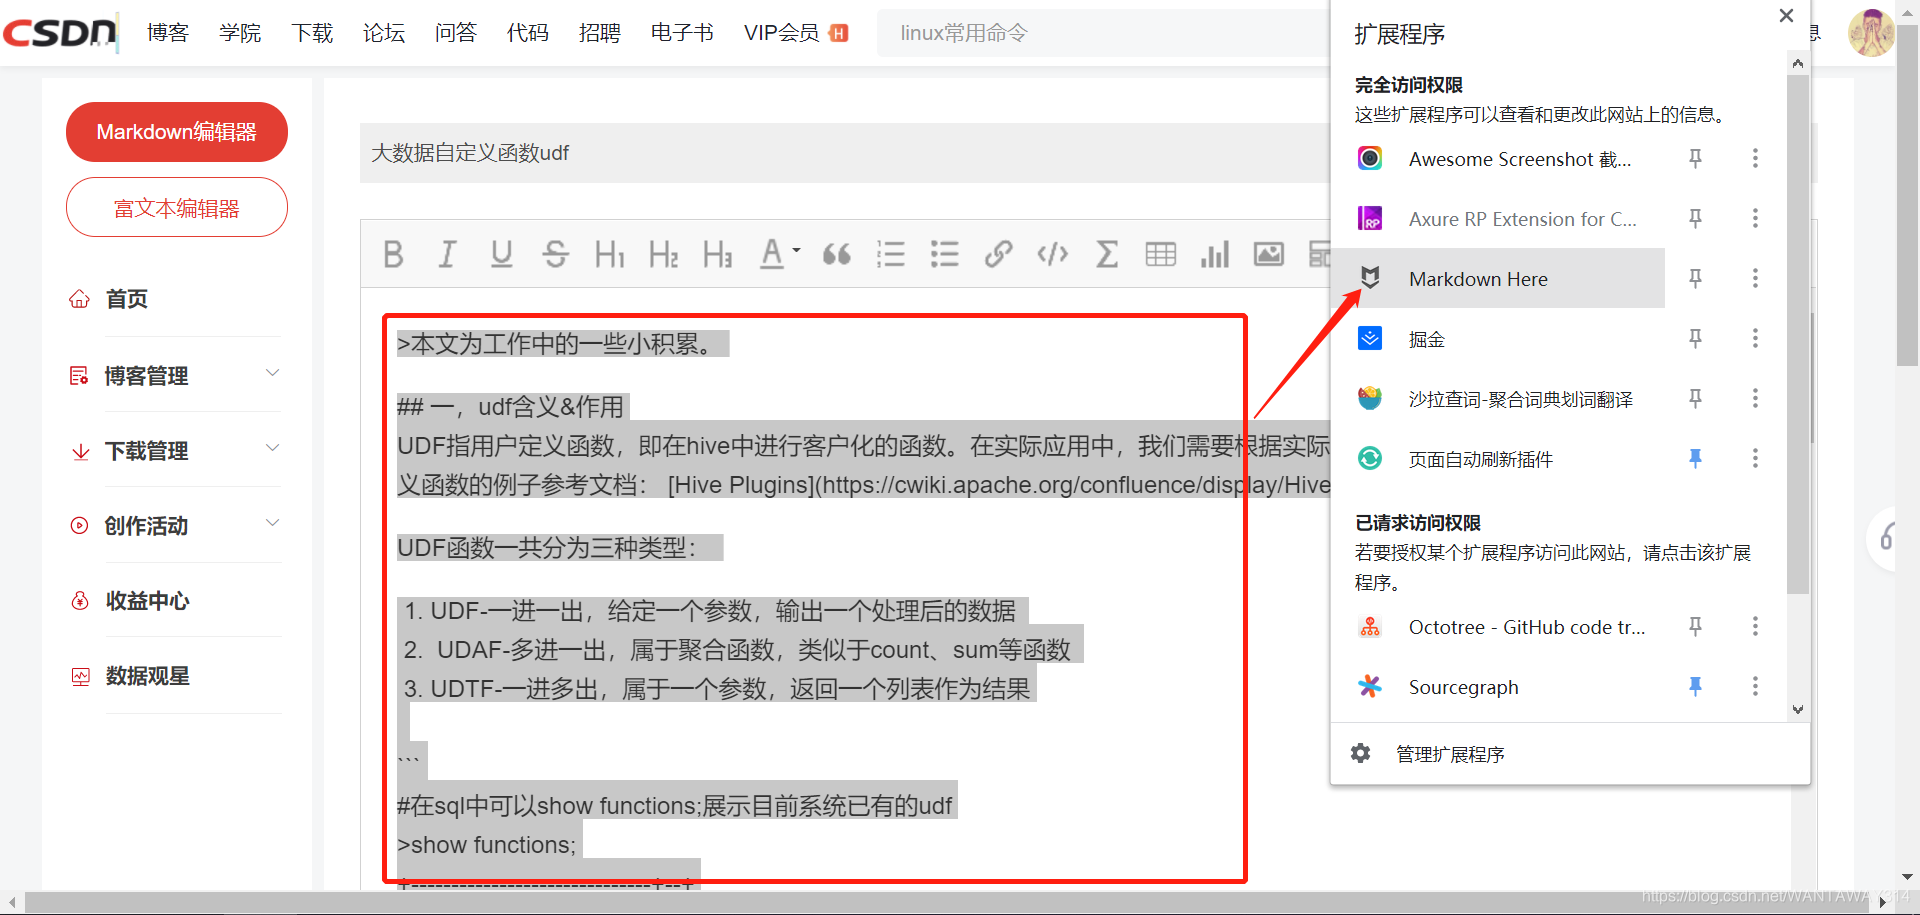Pin the Octotree extension
The height and width of the screenshot is (915, 1920).
1695,626
